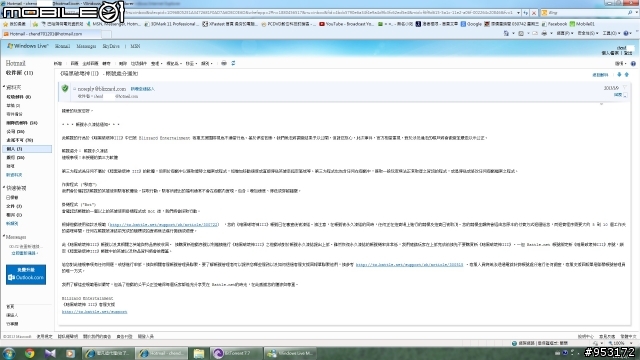
Task: Open the file explorer folder on taskbar
Action: click(199, 353)
